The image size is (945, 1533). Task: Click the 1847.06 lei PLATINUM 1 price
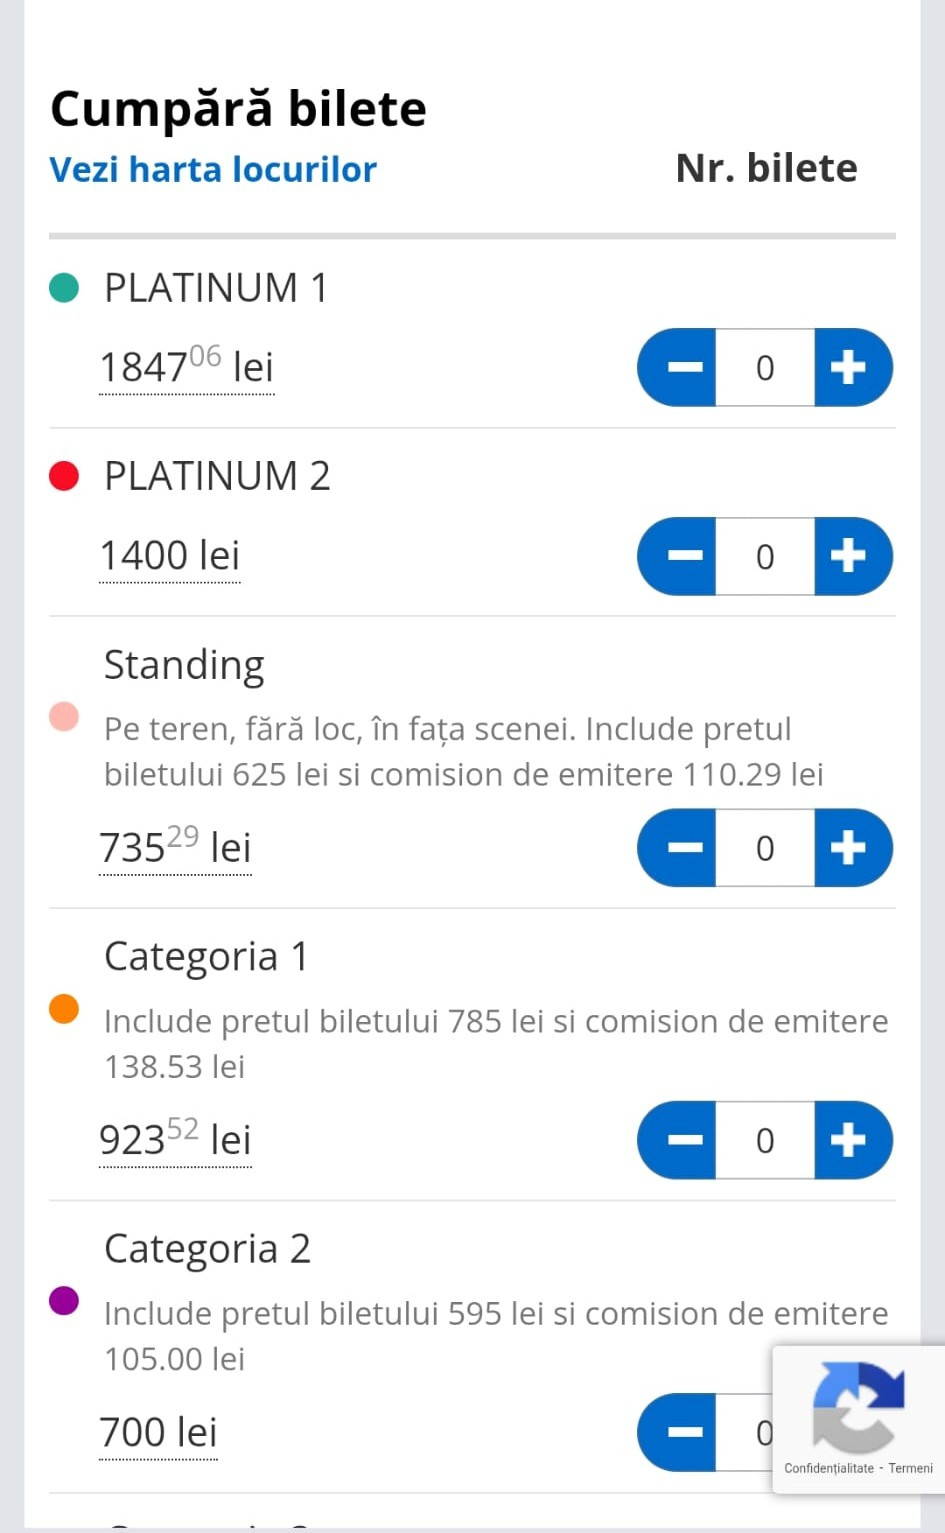[x=186, y=367]
